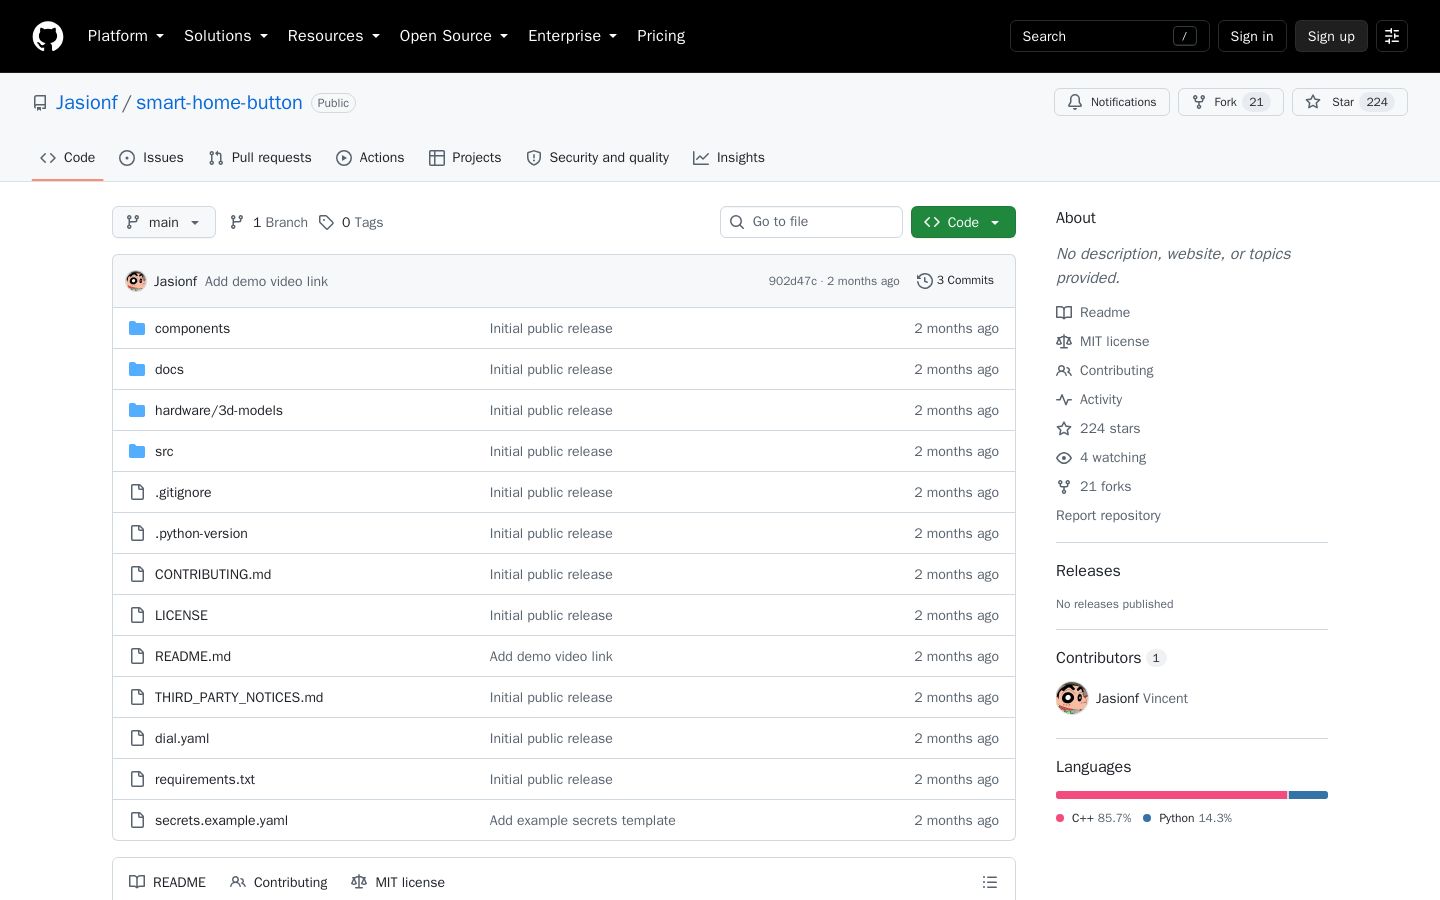Screen dimensions: 1440x900
Task: Open the Security and quality tab
Action: [598, 158]
